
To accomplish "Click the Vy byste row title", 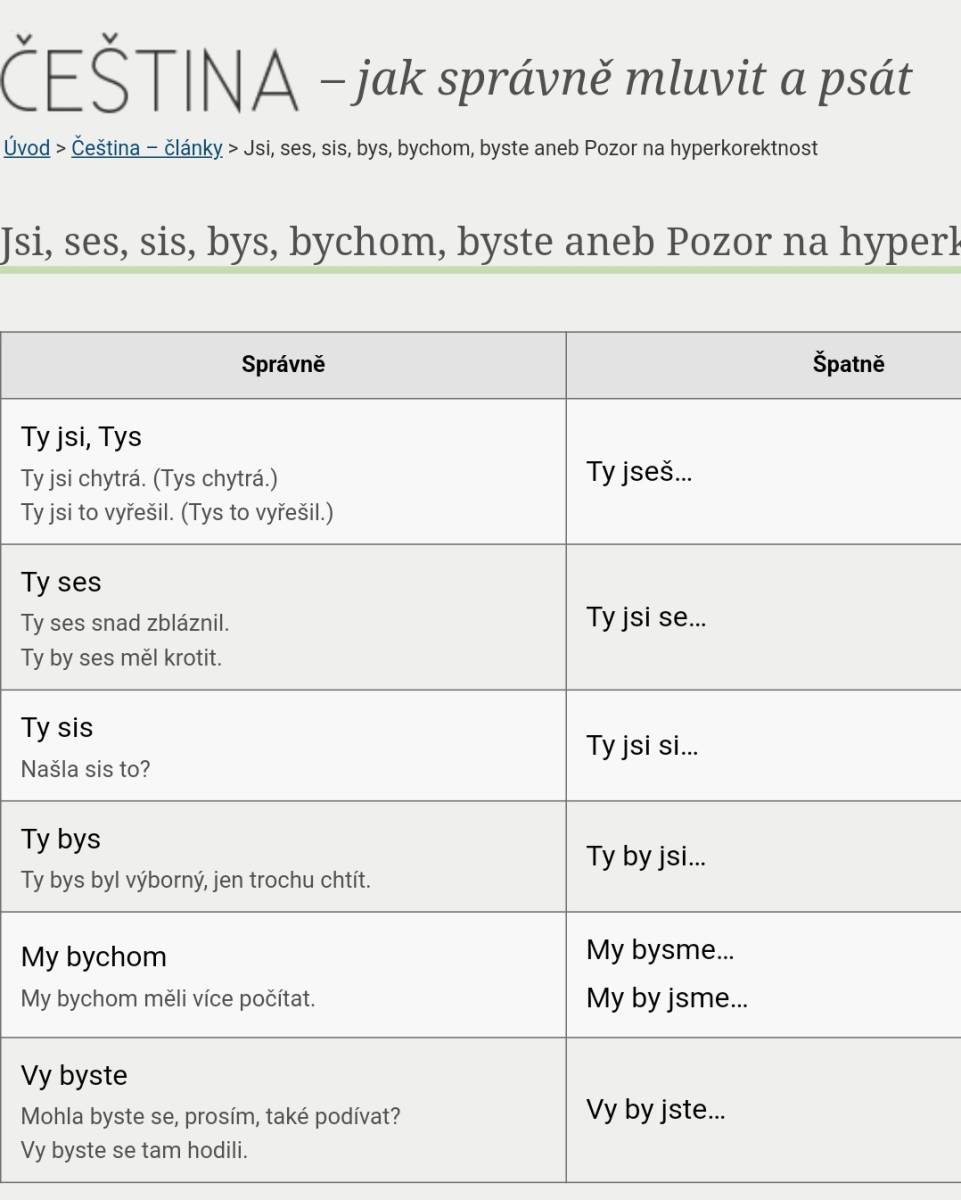I will pos(74,1076).
